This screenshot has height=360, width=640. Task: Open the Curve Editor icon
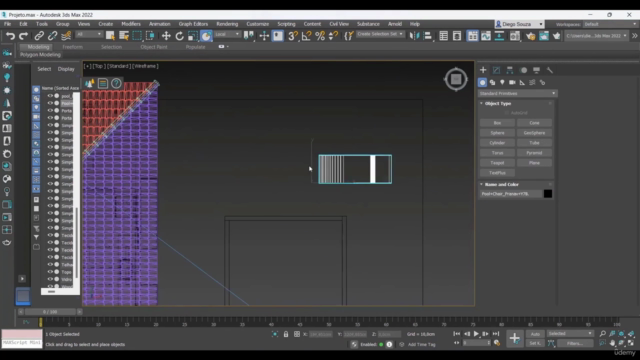[486, 36]
